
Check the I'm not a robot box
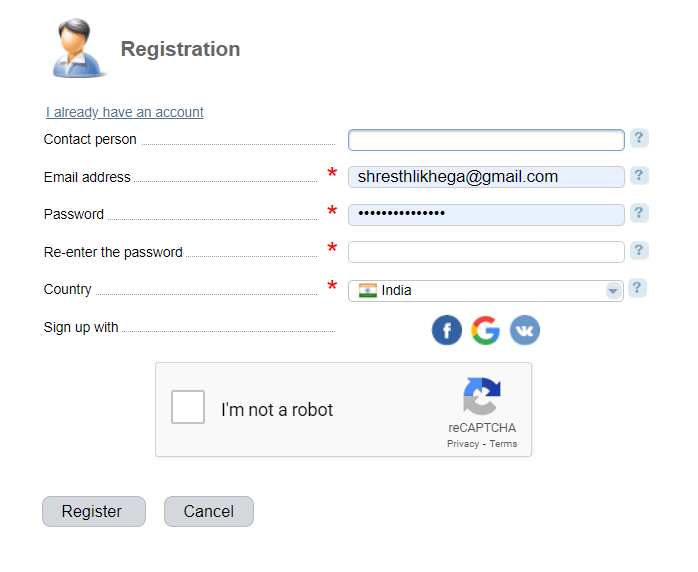coord(188,408)
